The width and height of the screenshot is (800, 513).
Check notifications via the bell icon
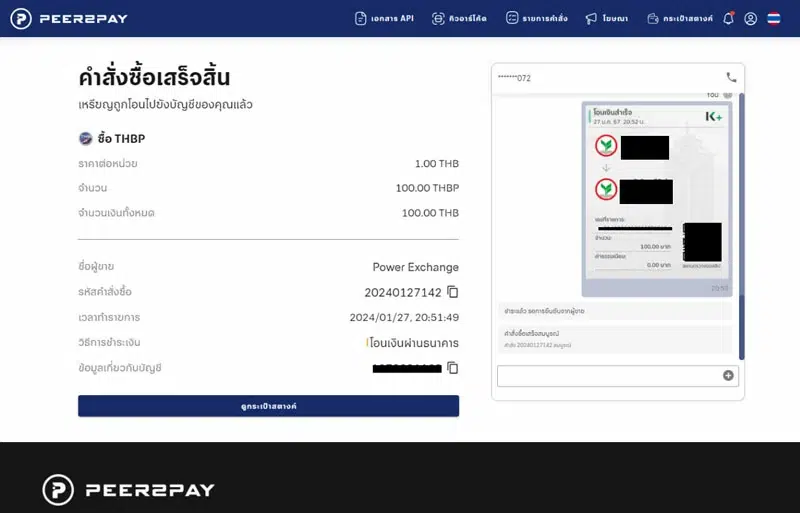pos(728,18)
